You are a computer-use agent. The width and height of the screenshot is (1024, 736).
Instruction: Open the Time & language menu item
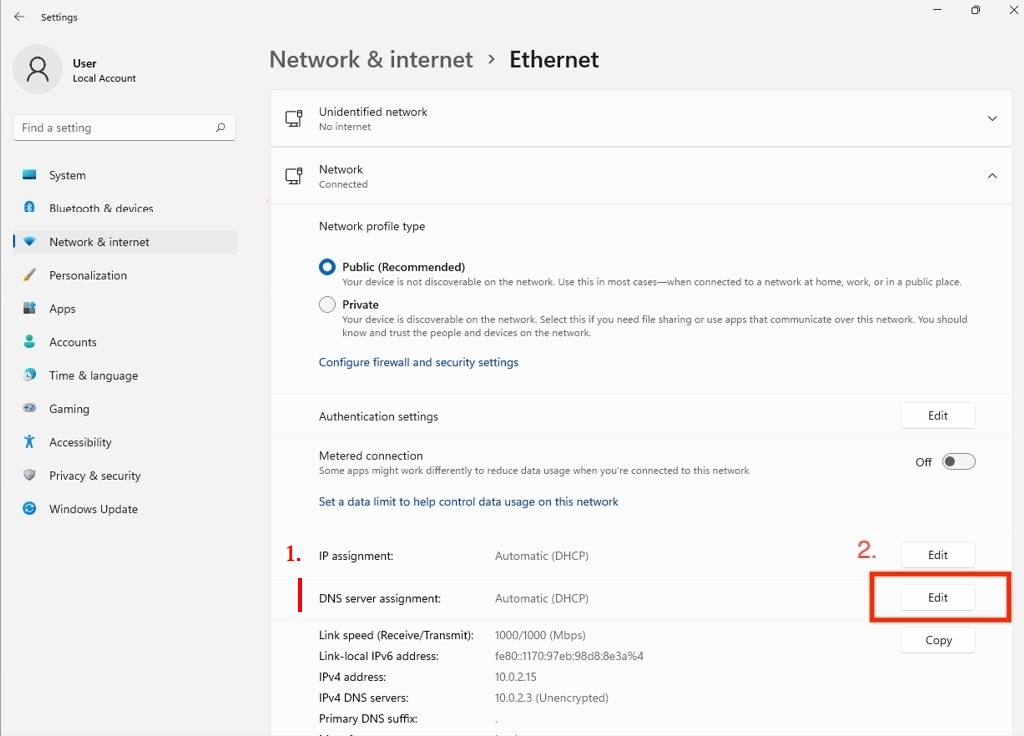point(93,376)
